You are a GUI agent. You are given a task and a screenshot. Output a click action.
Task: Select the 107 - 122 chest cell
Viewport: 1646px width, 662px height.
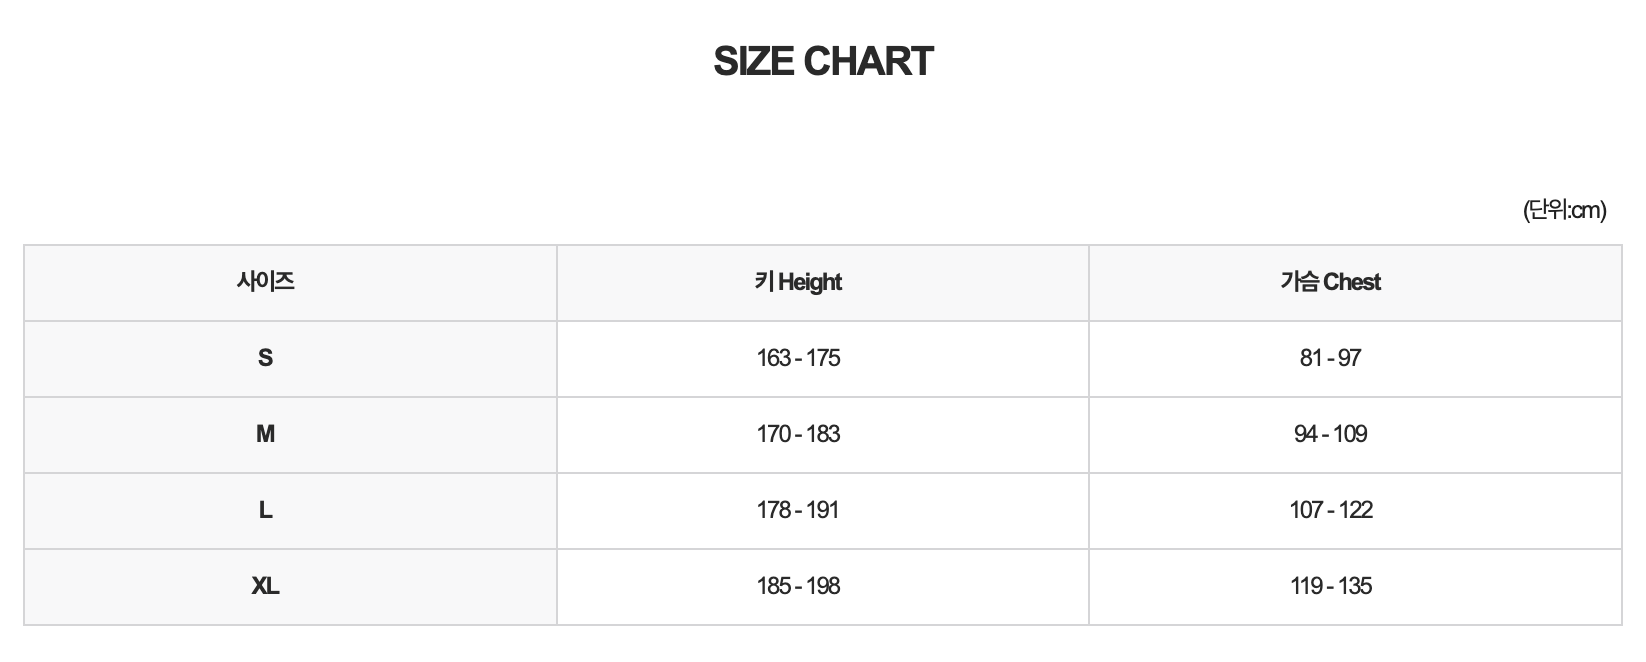1330,510
